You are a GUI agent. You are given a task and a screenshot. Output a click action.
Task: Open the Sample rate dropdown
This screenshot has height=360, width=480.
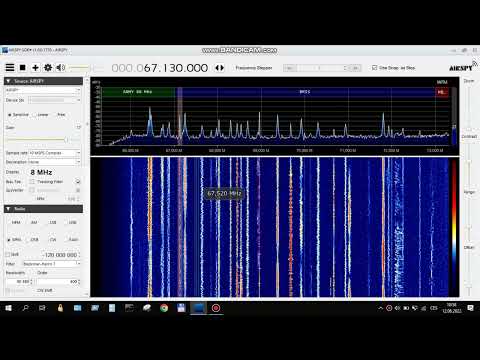coord(55,153)
